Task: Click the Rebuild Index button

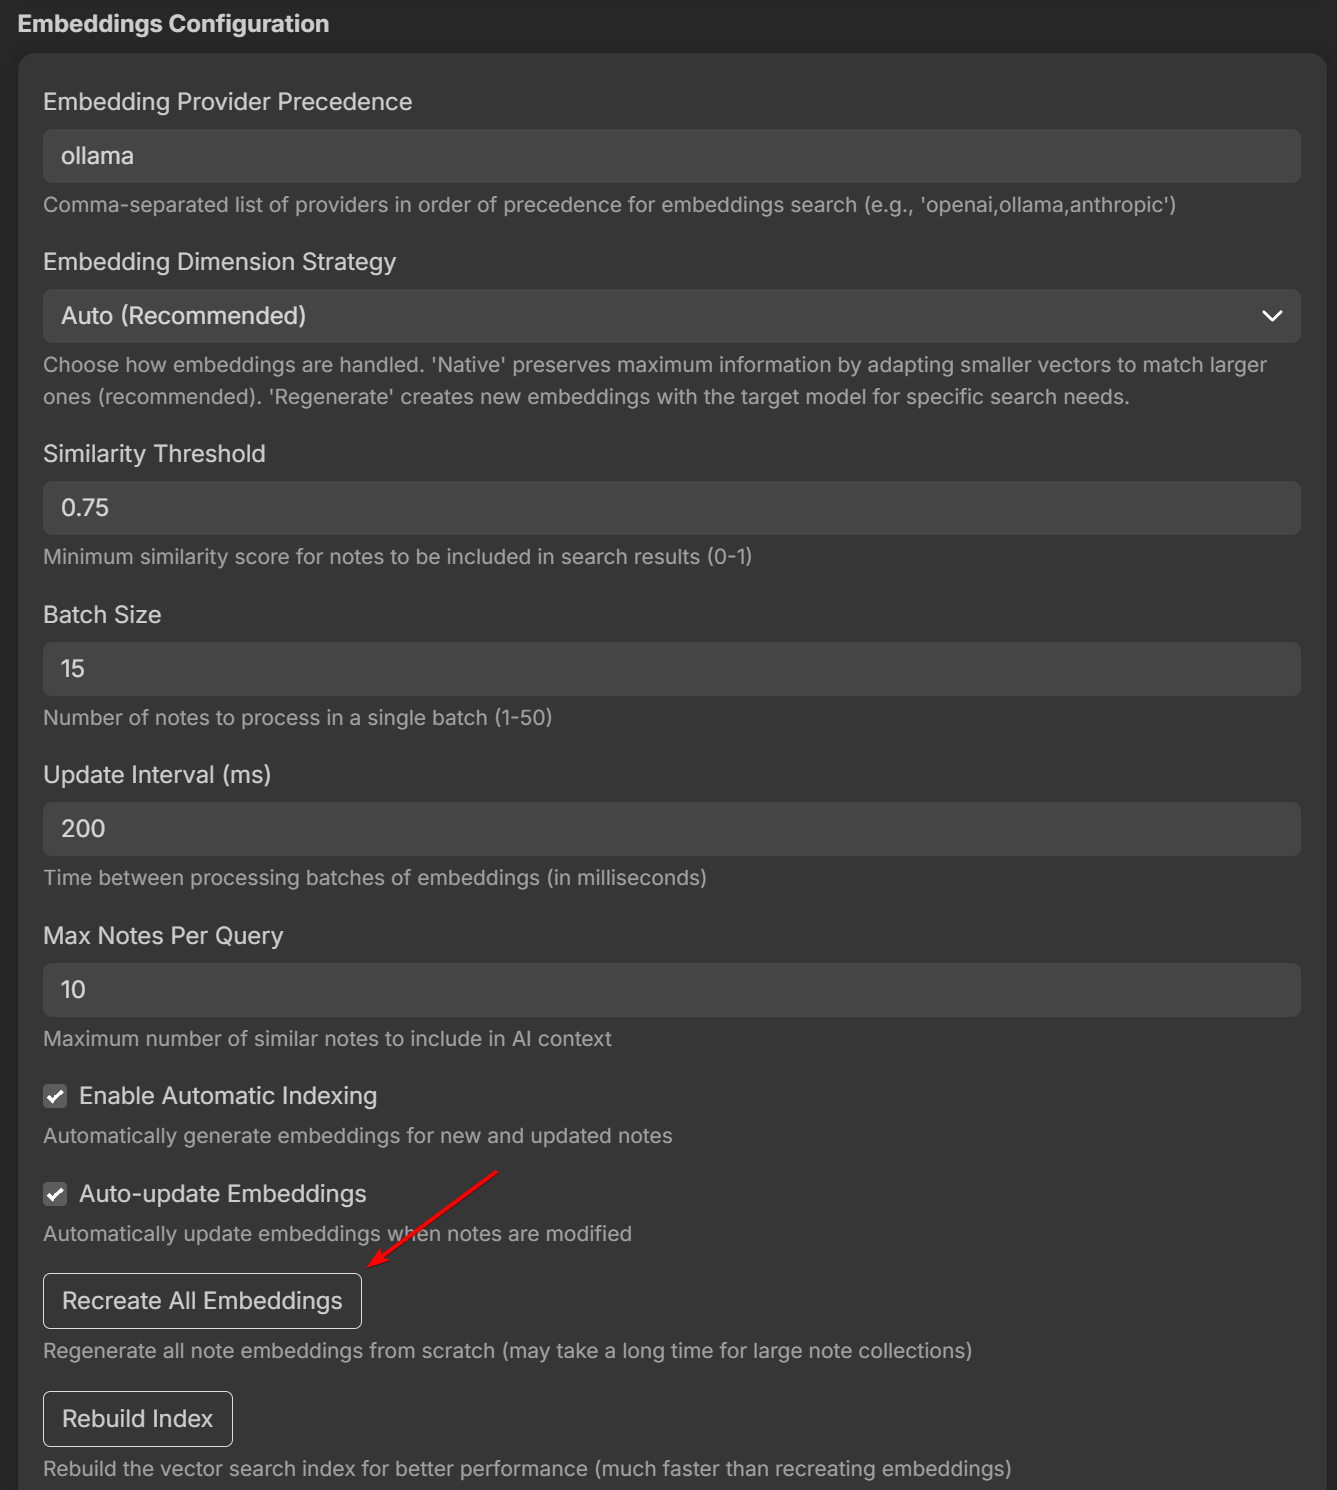Action: click(x=138, y=1418)
